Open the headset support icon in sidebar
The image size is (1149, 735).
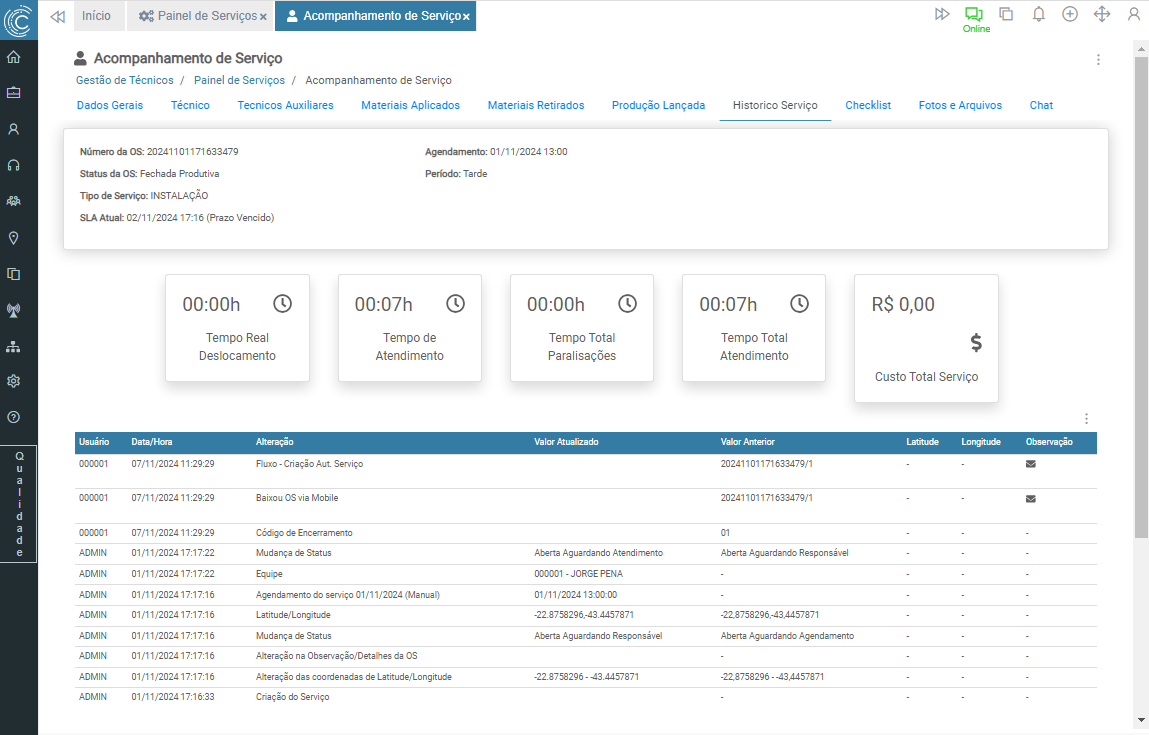click(14, 165)
